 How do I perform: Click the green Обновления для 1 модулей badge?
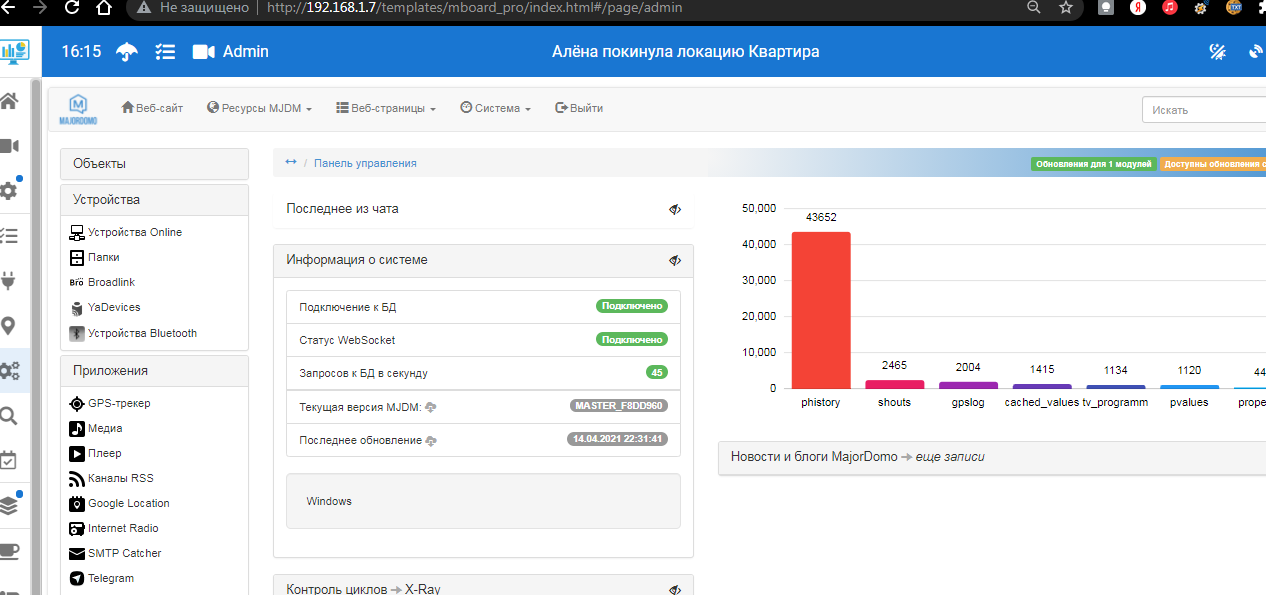1093,164
